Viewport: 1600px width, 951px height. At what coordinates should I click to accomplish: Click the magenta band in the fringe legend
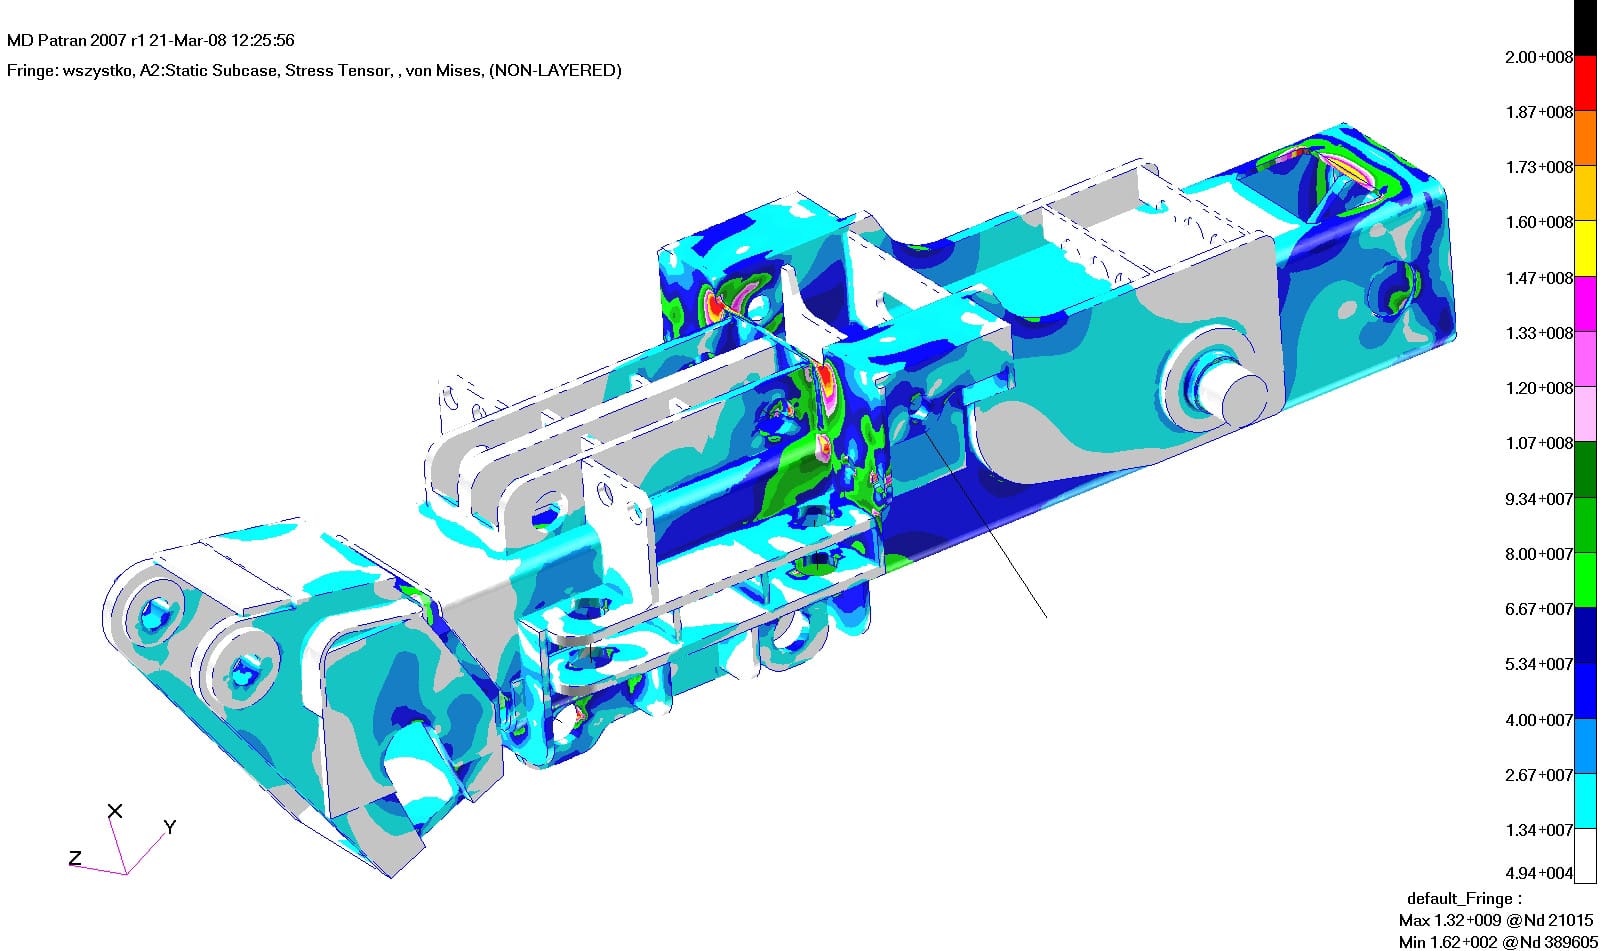(1586, 304)
